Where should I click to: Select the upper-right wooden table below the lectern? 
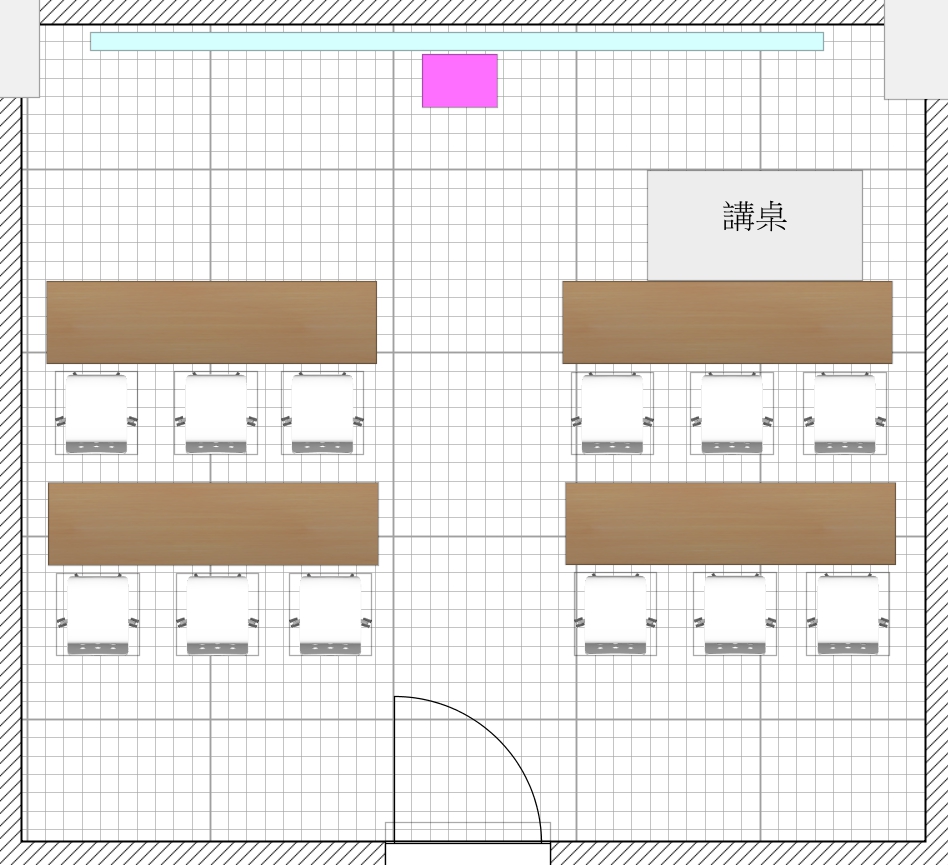[727, 322]
